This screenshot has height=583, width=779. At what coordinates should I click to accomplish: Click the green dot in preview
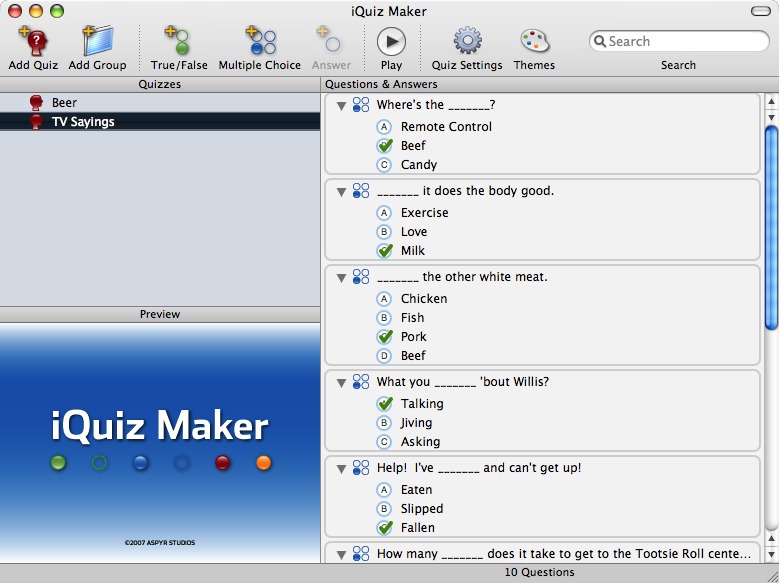tap(58, 463)
